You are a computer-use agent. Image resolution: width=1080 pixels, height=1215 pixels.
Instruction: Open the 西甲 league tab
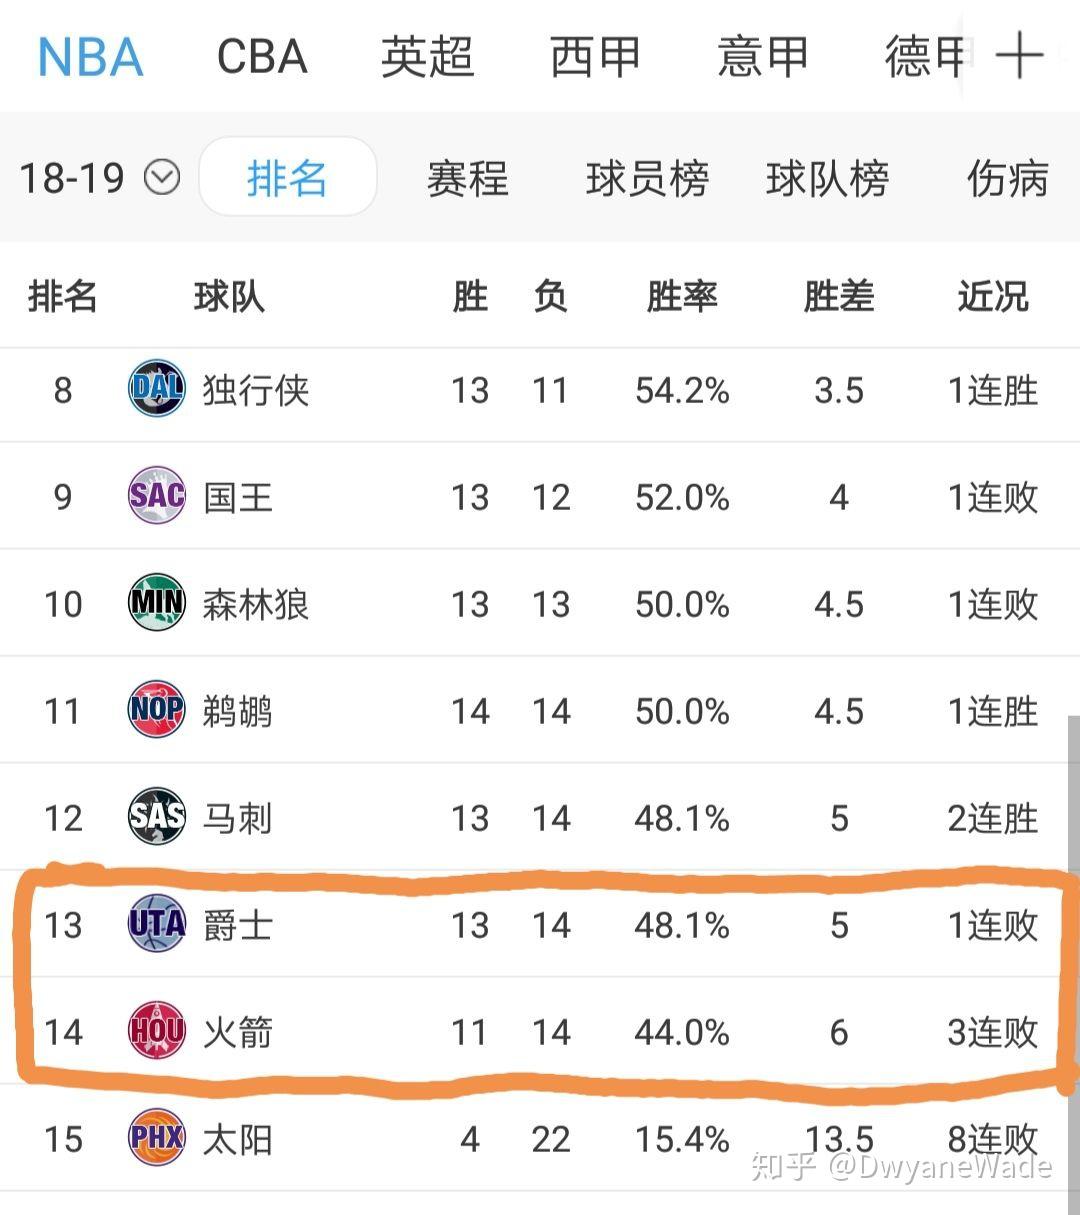coord(595,57)
